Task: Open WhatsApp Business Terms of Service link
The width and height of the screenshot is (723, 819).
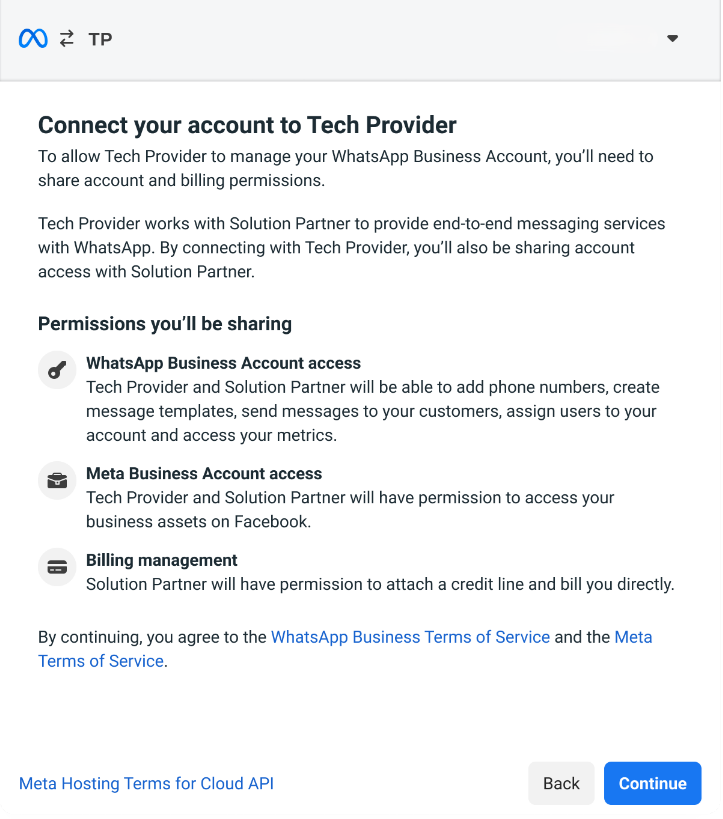Action: (x=410, y=637)
